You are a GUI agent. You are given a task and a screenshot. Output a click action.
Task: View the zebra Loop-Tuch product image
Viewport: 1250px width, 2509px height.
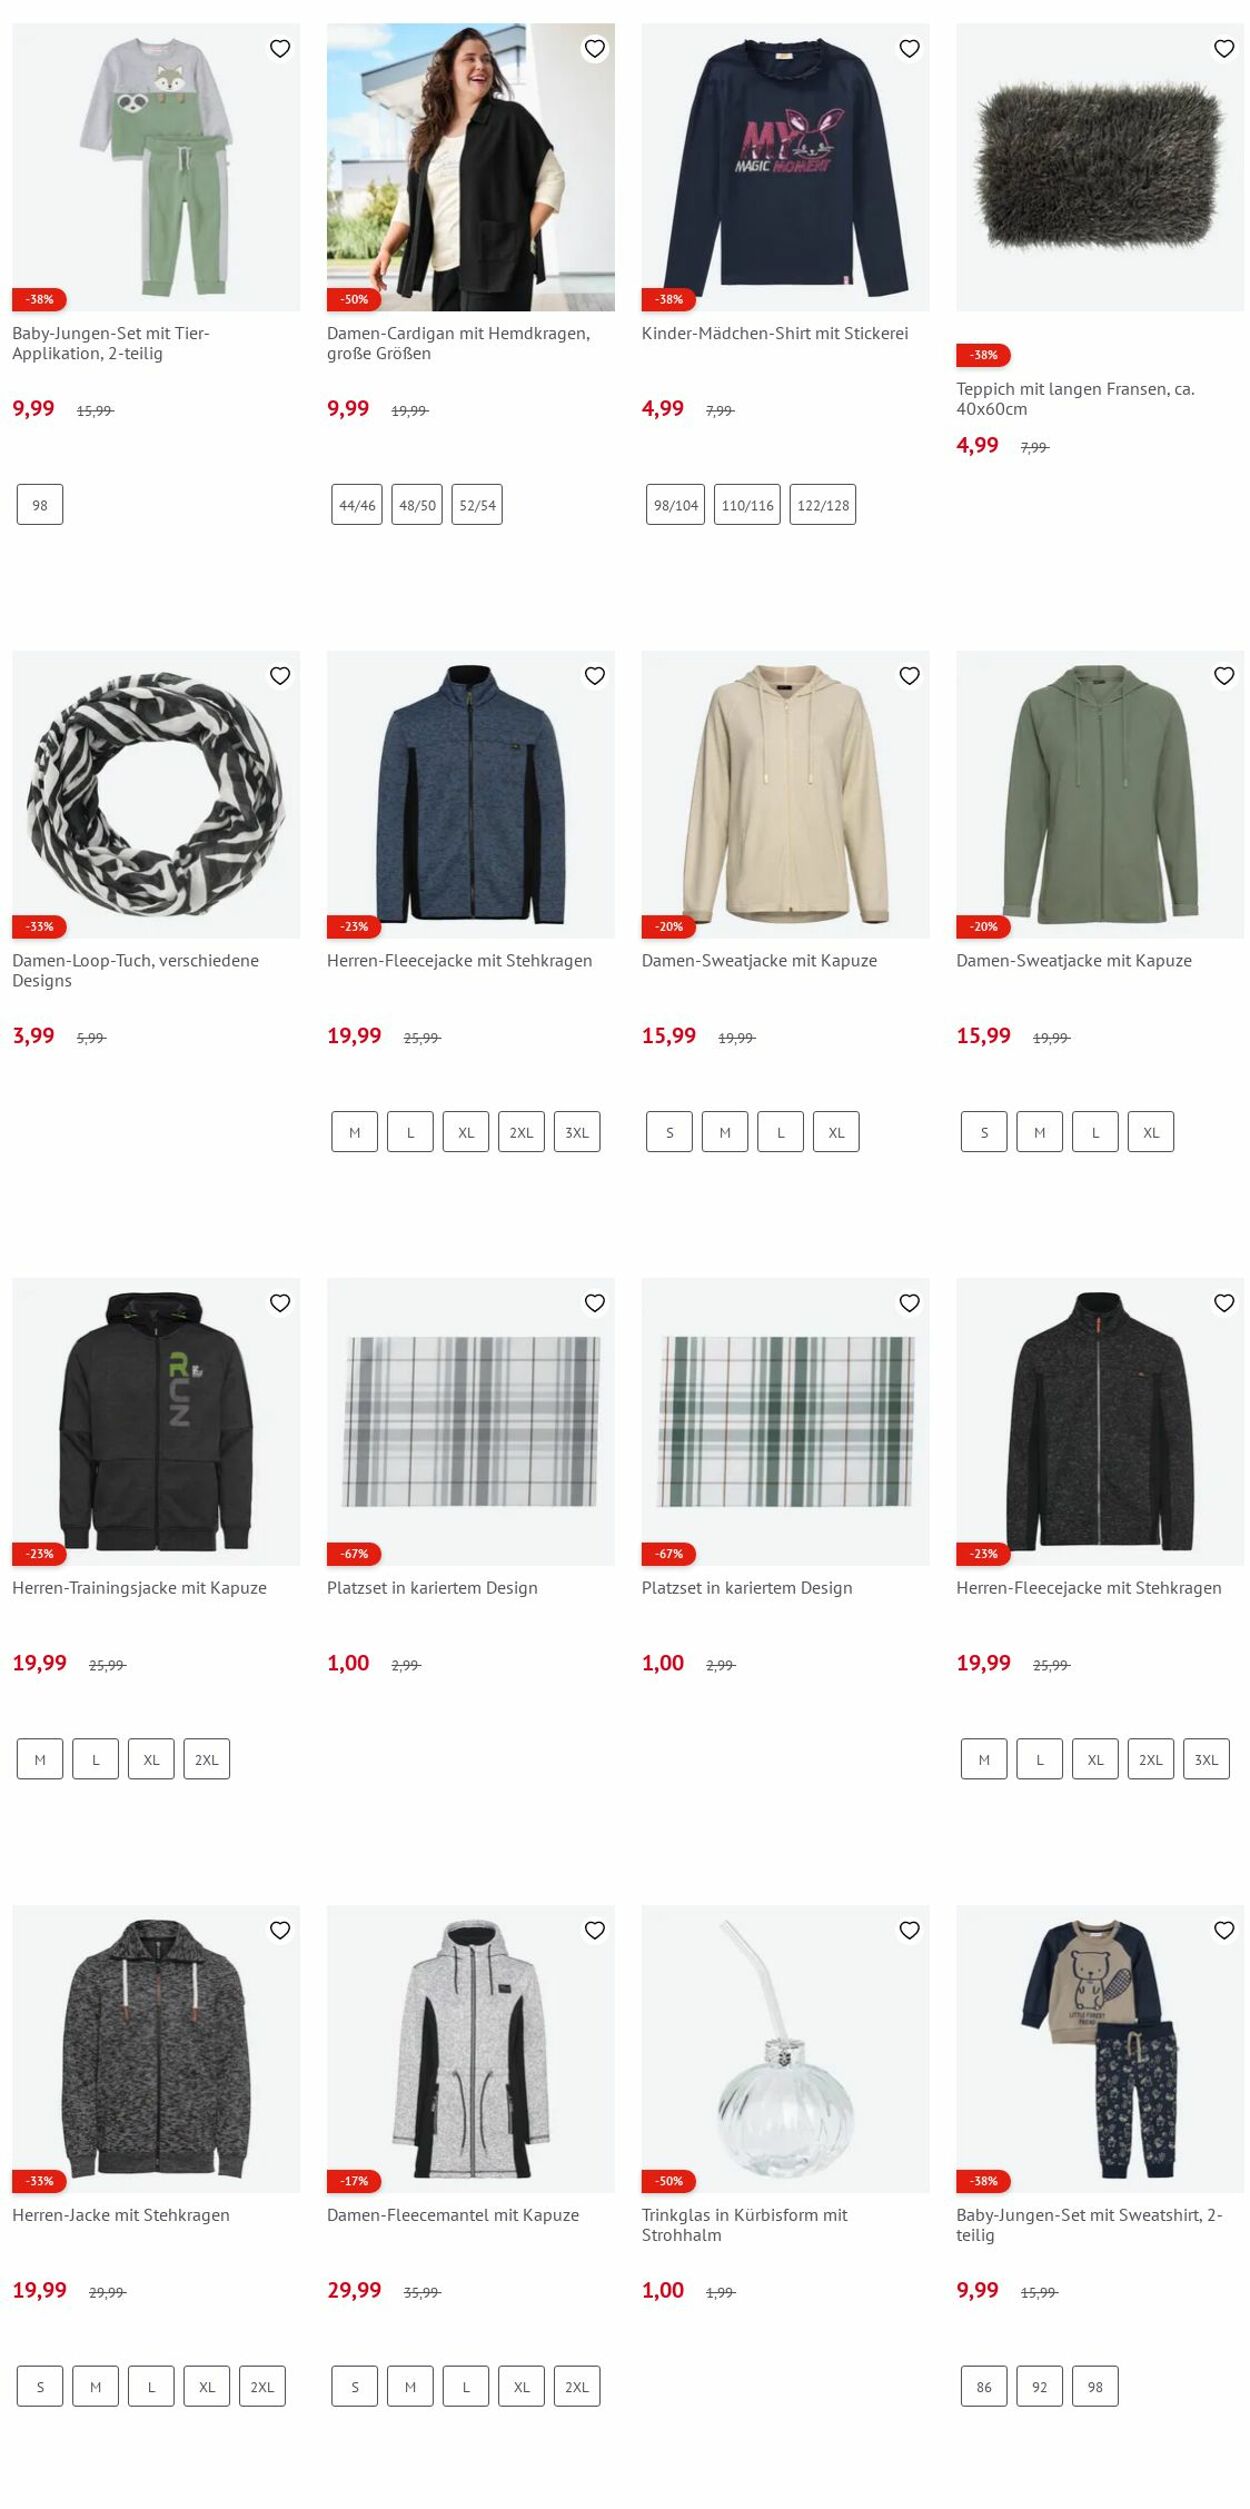pos(156,795)
